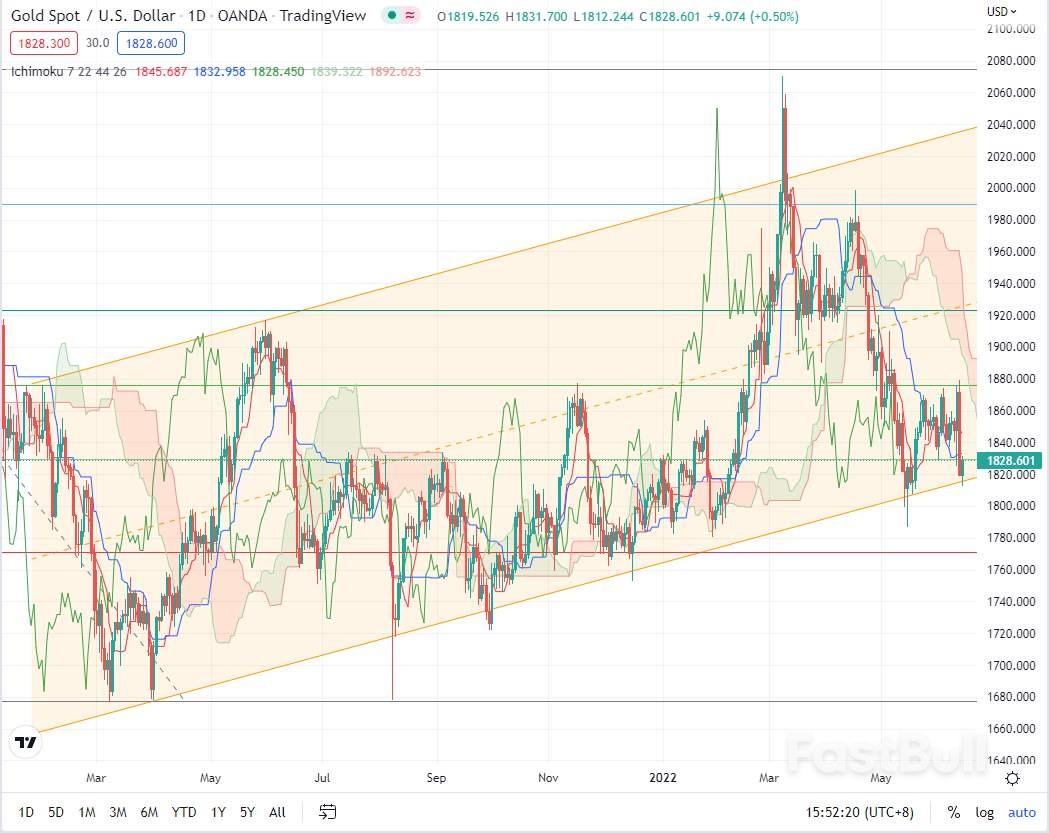Click the open value O1819.526
The width and height of the screenshot is (1049, 833).
click(x=468, y=17)
